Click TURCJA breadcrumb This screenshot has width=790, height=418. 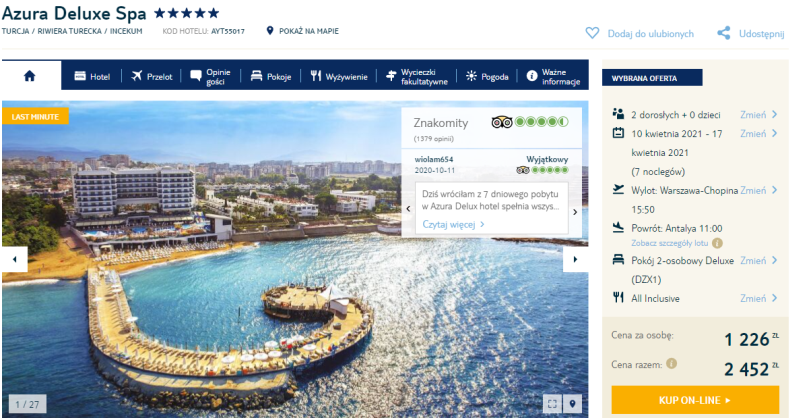[x=15, y=31]
